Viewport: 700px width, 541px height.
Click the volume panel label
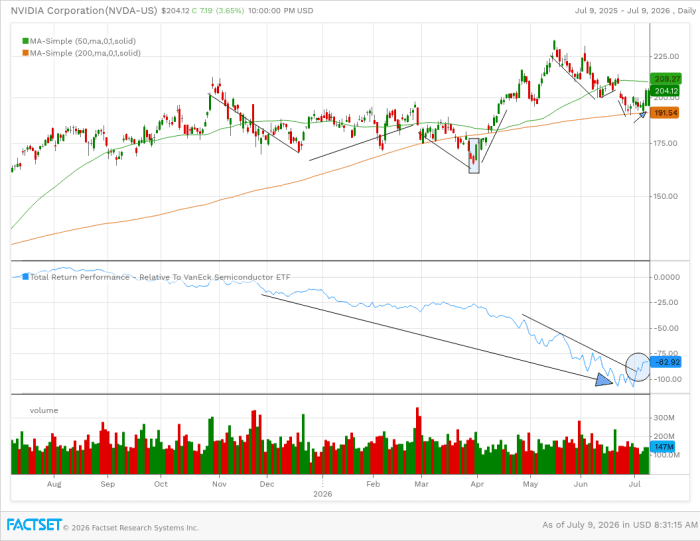[x=44, y=410]
